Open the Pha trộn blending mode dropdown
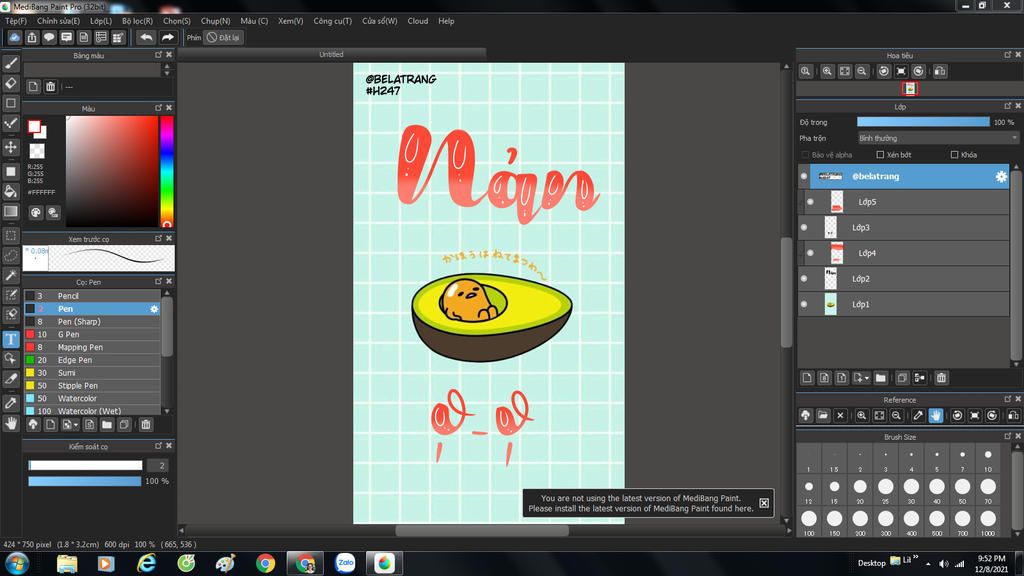 pyautogui.click(x=938, y=138)
